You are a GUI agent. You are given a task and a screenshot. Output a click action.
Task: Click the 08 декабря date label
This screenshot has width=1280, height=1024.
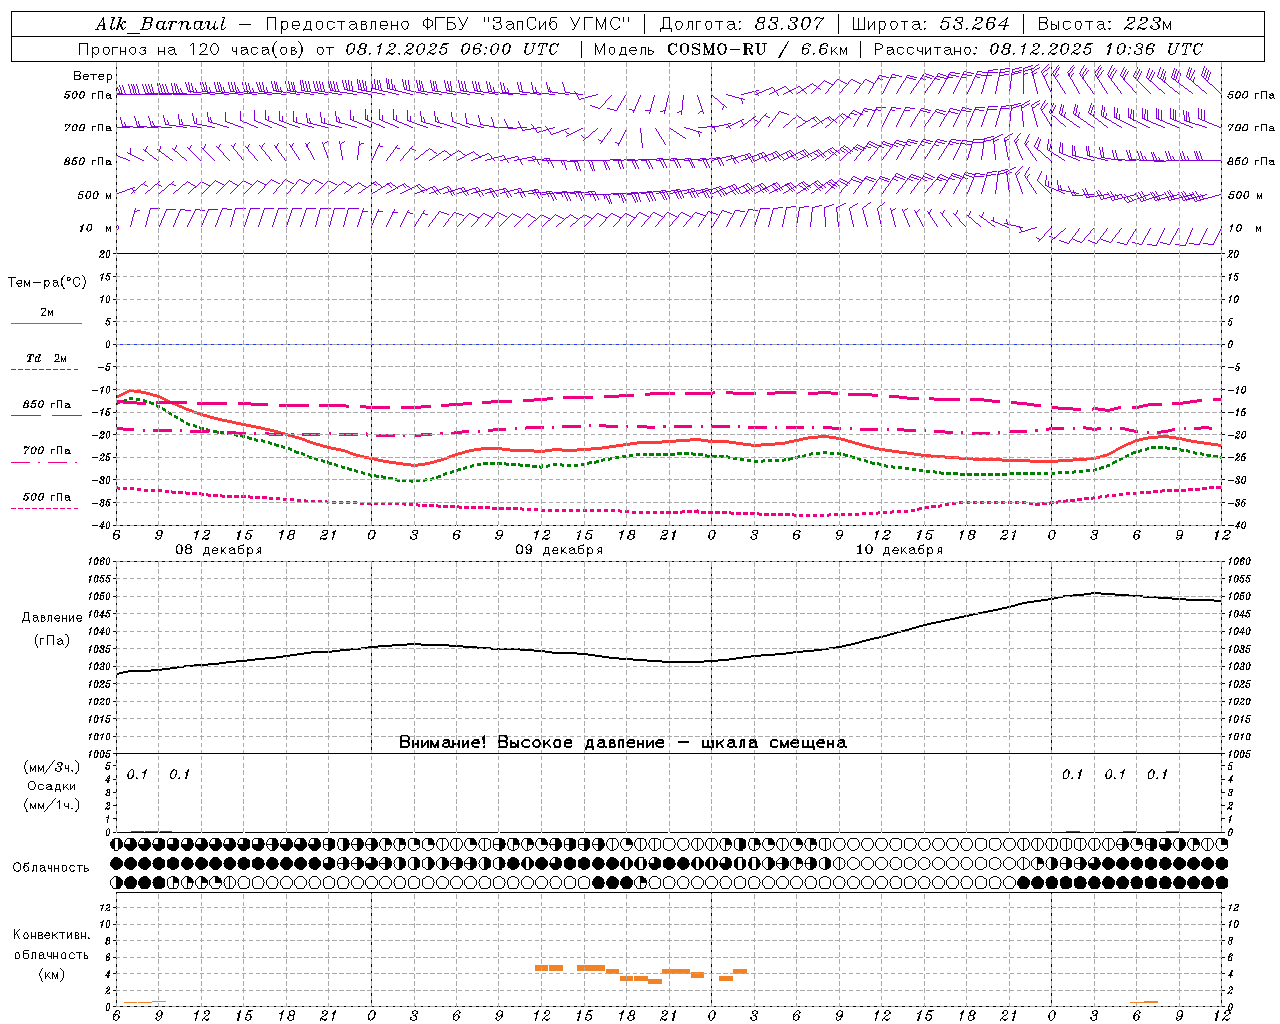click(x=219, y=550)
